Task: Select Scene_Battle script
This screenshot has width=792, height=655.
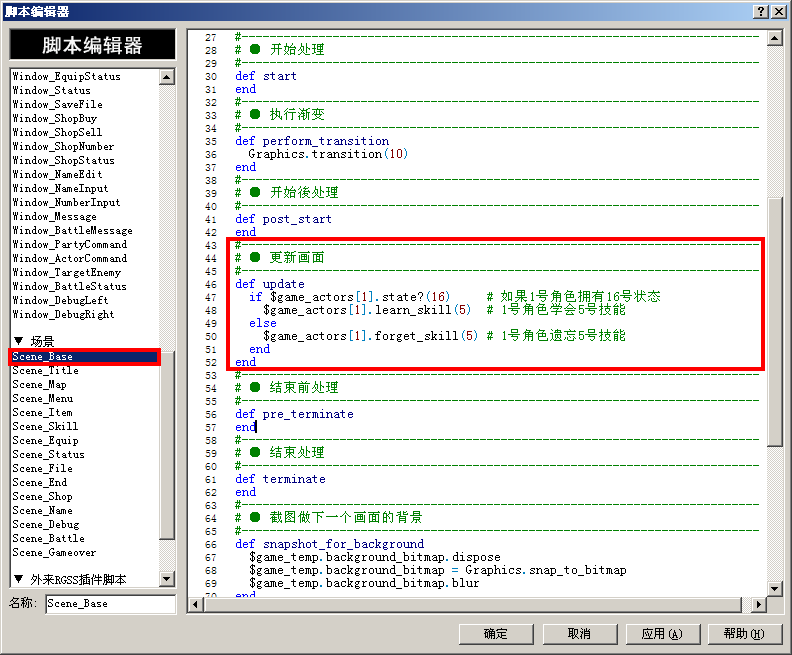Action: coord(48,539)
